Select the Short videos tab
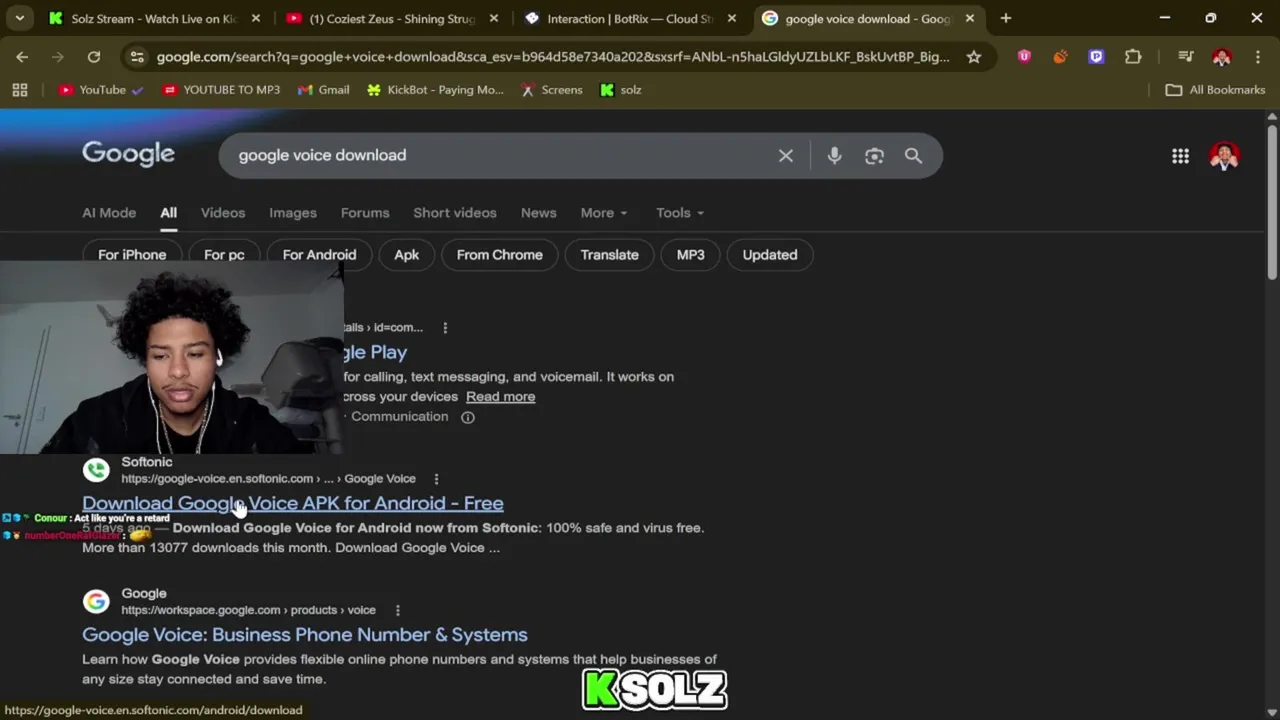The height and width of the screenshot is (720, 1280). [x=455, y=213]
